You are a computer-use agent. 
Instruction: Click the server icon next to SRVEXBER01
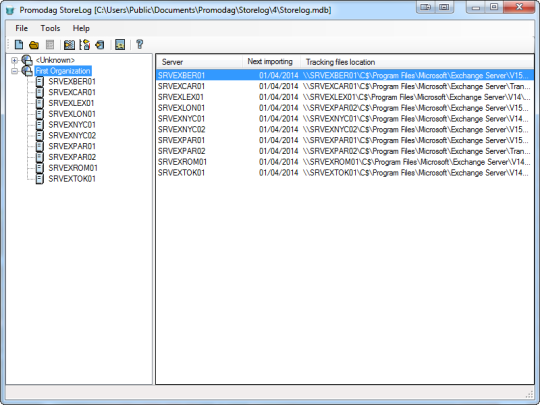40,82
